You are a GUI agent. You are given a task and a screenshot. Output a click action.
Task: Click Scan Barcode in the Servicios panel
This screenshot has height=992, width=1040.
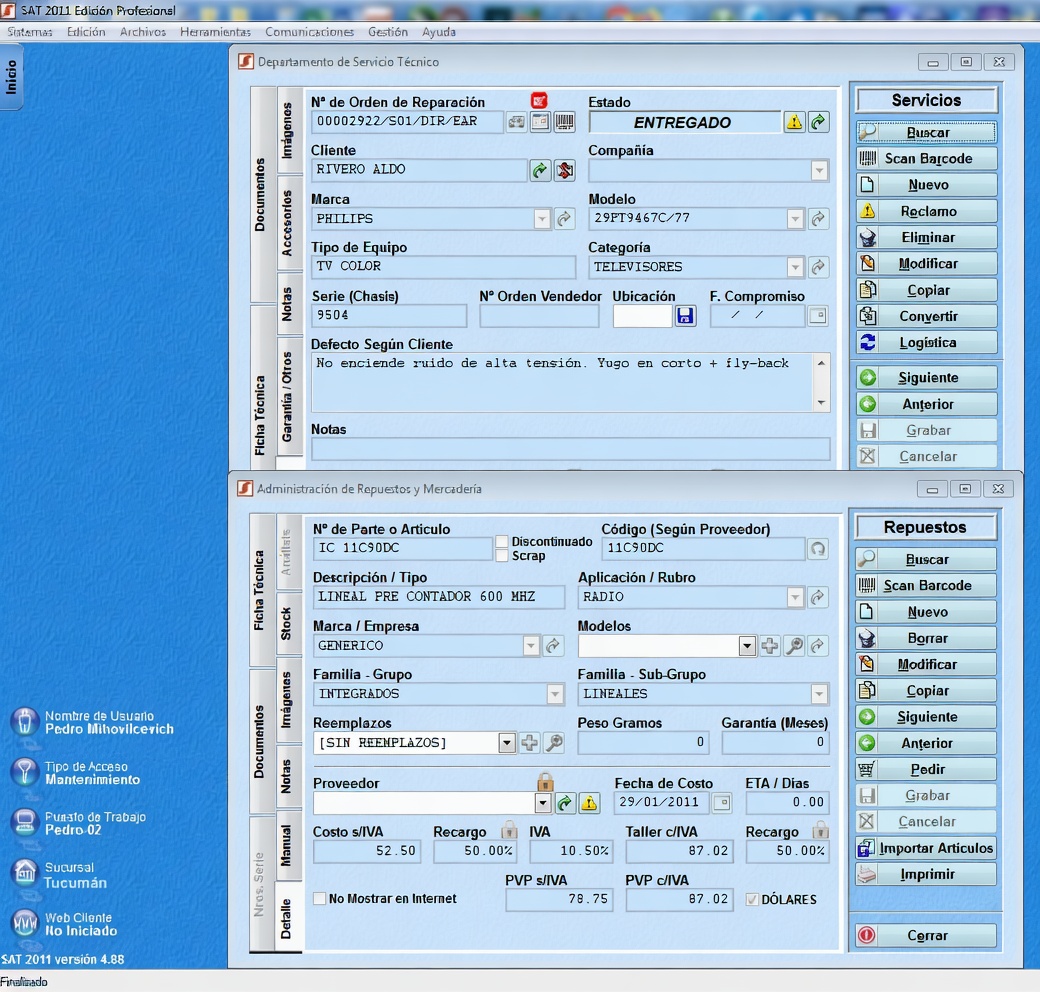pyautogui.click(x=927, y=158)
